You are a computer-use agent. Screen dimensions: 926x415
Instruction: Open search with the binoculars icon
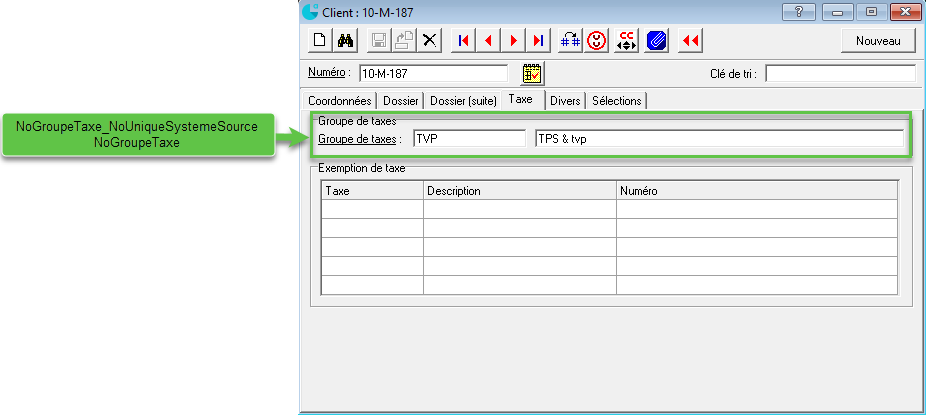[x=344, y=41]
